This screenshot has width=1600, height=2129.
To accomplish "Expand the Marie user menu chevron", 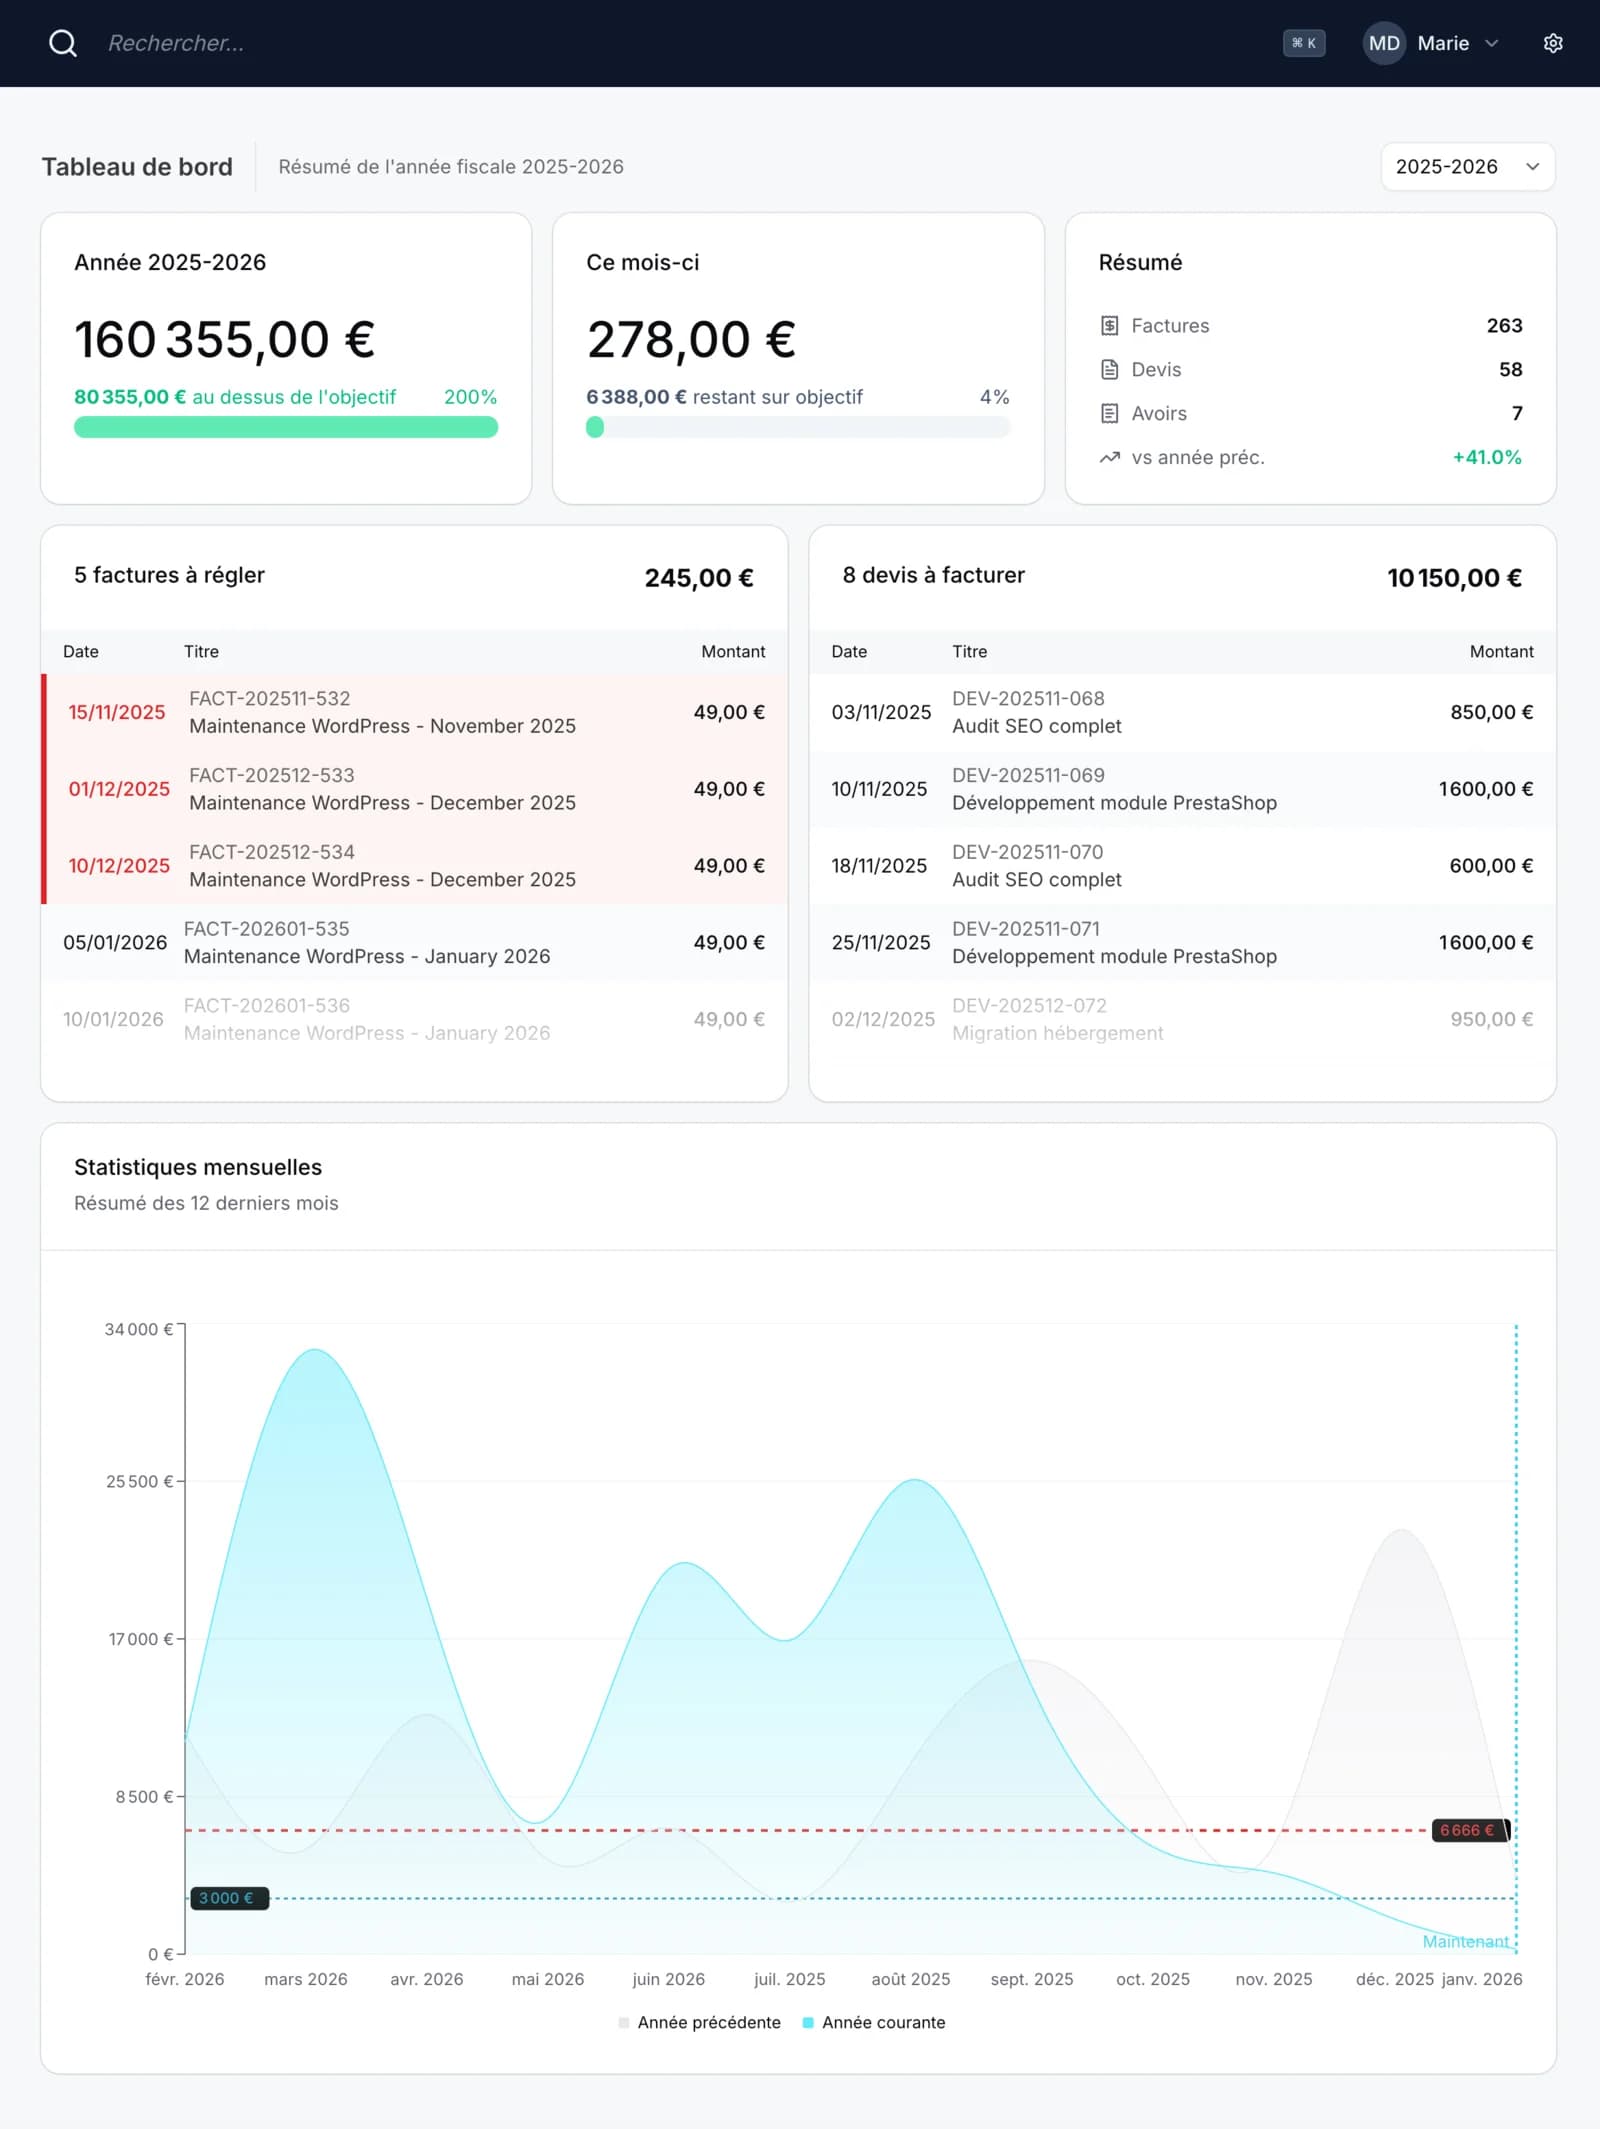I will pyautogui.click(x=1492, y=43).
